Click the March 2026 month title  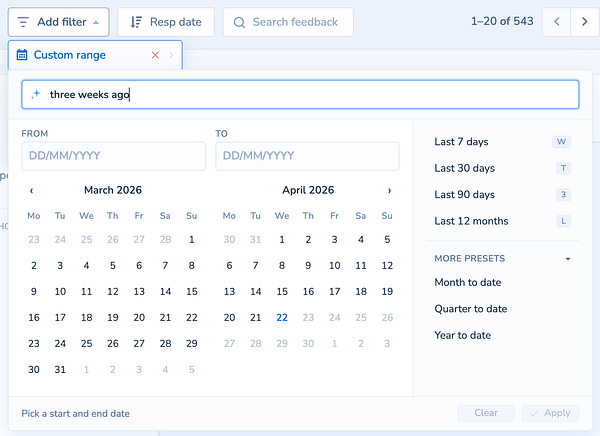tap(113, 190)
